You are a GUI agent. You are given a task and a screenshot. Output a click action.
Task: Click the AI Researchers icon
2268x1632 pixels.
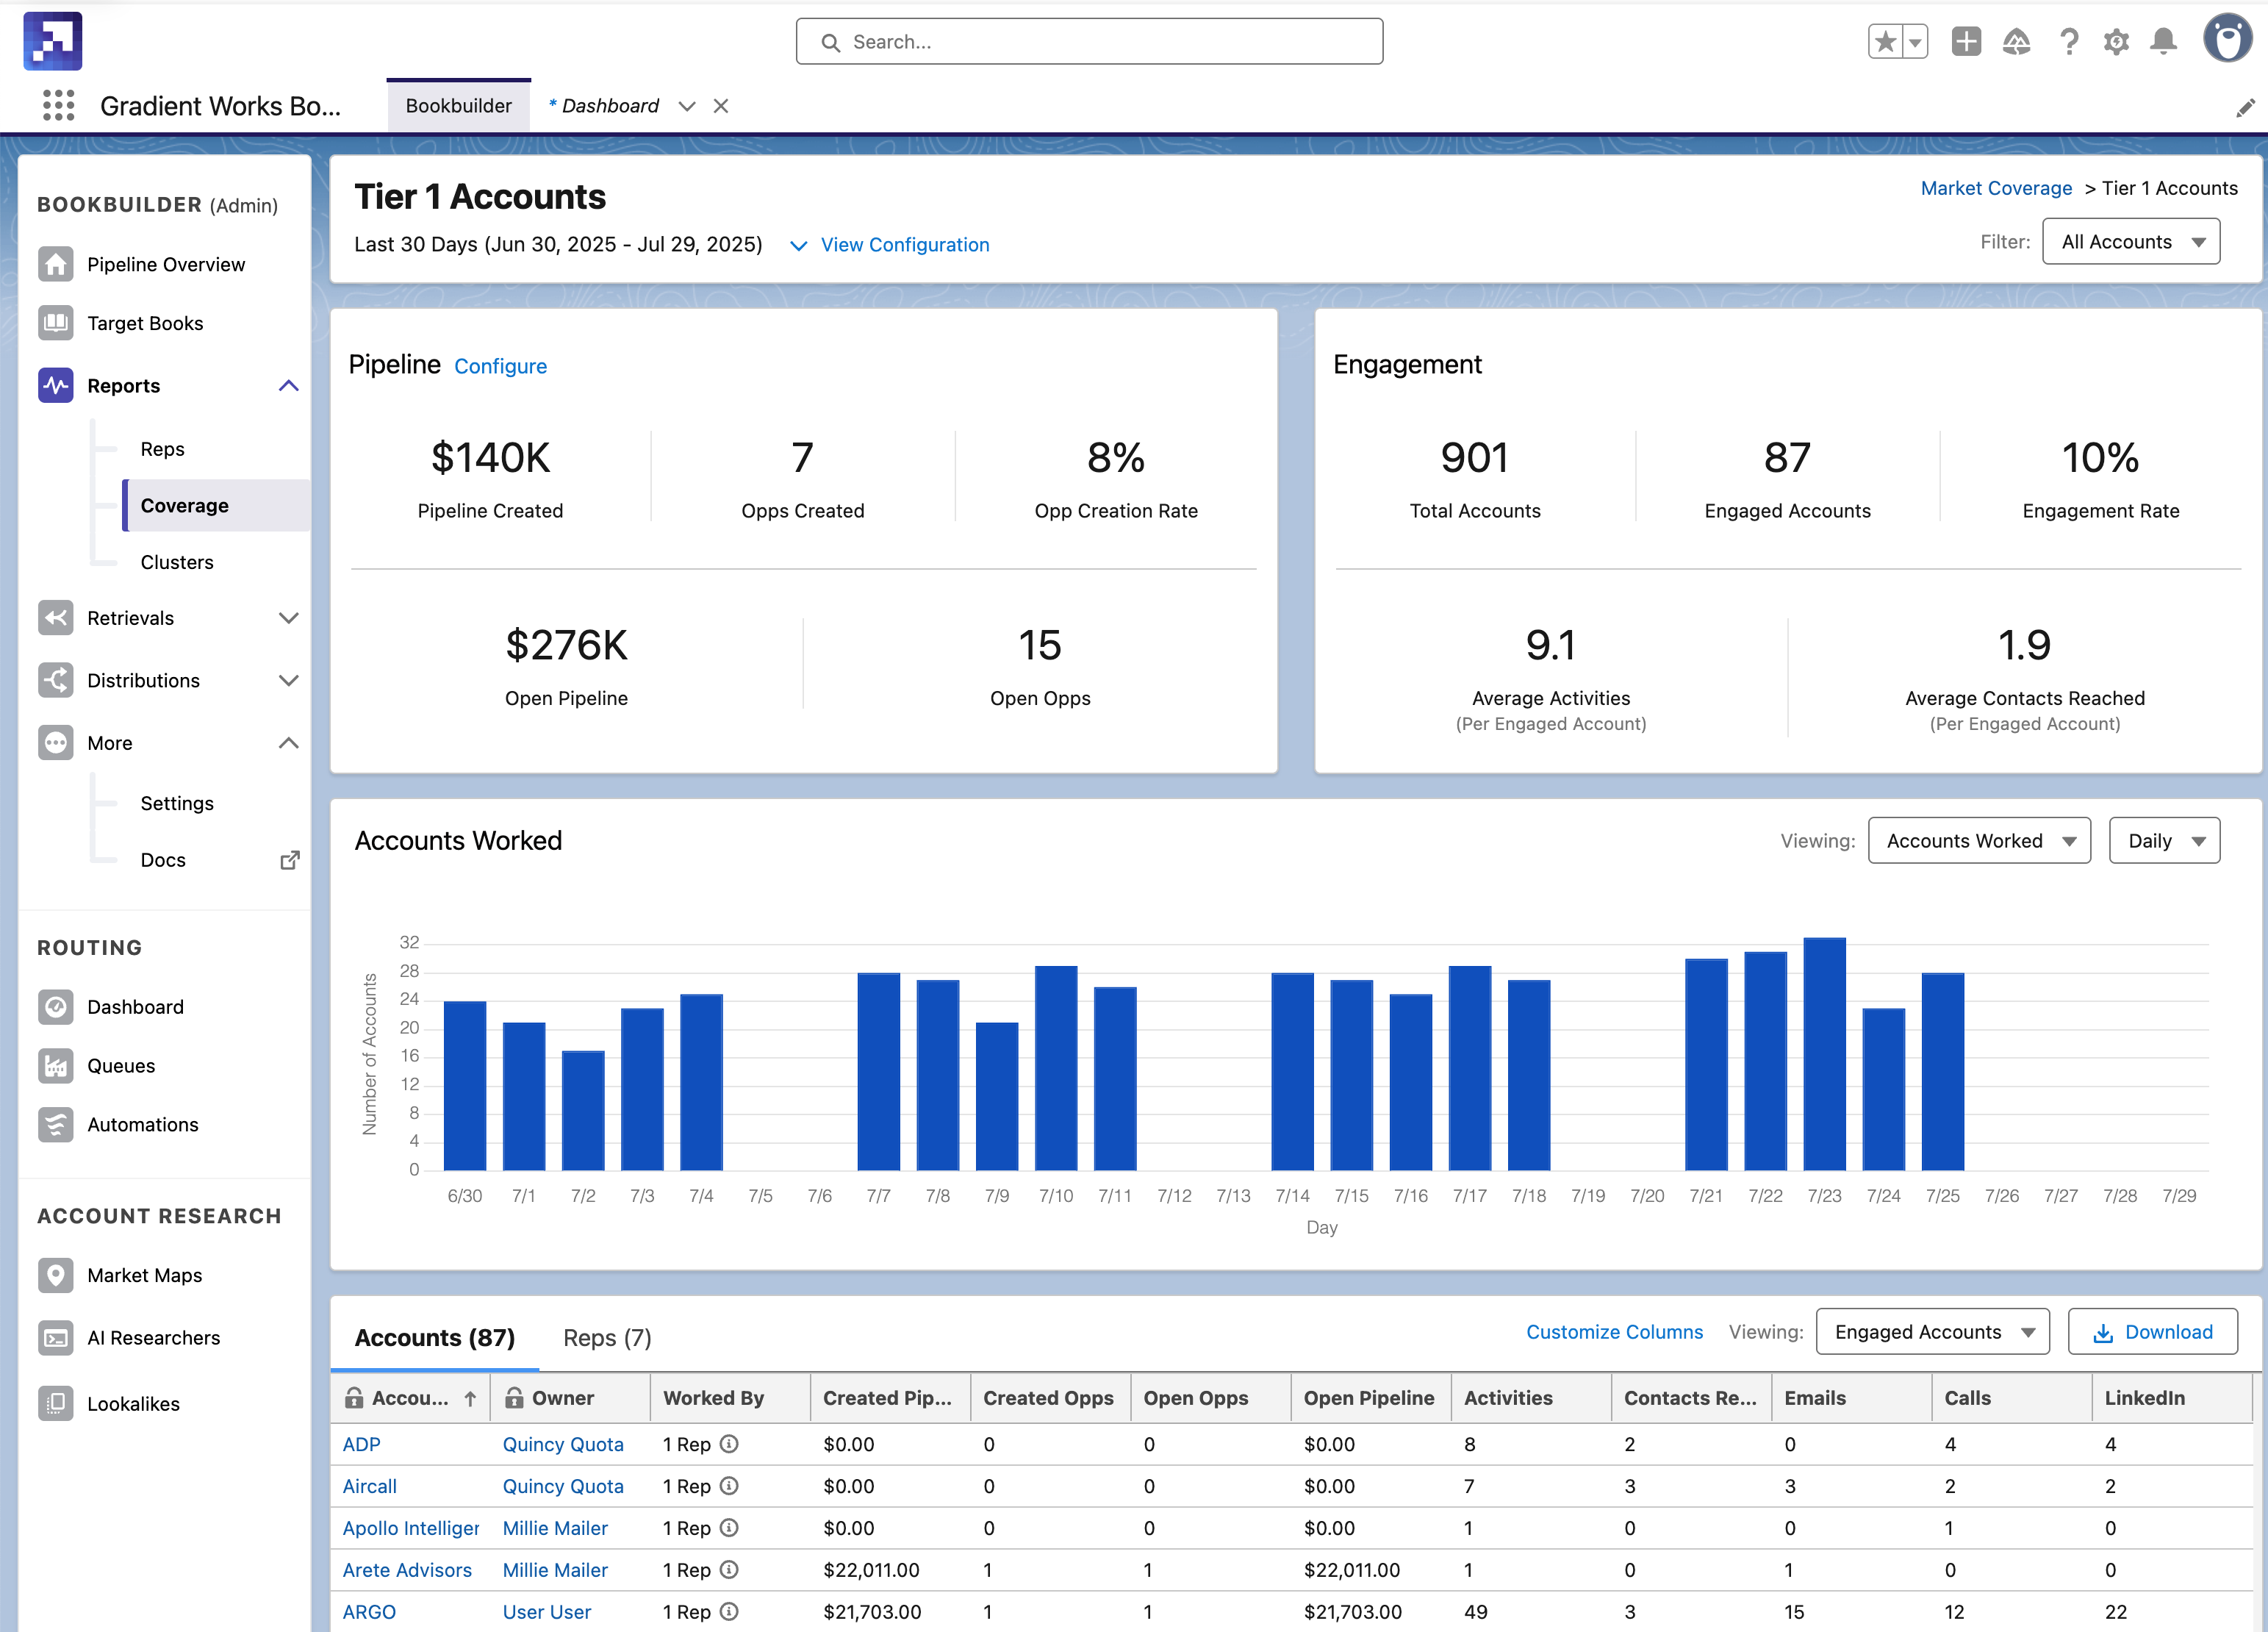click(56, 1338)
